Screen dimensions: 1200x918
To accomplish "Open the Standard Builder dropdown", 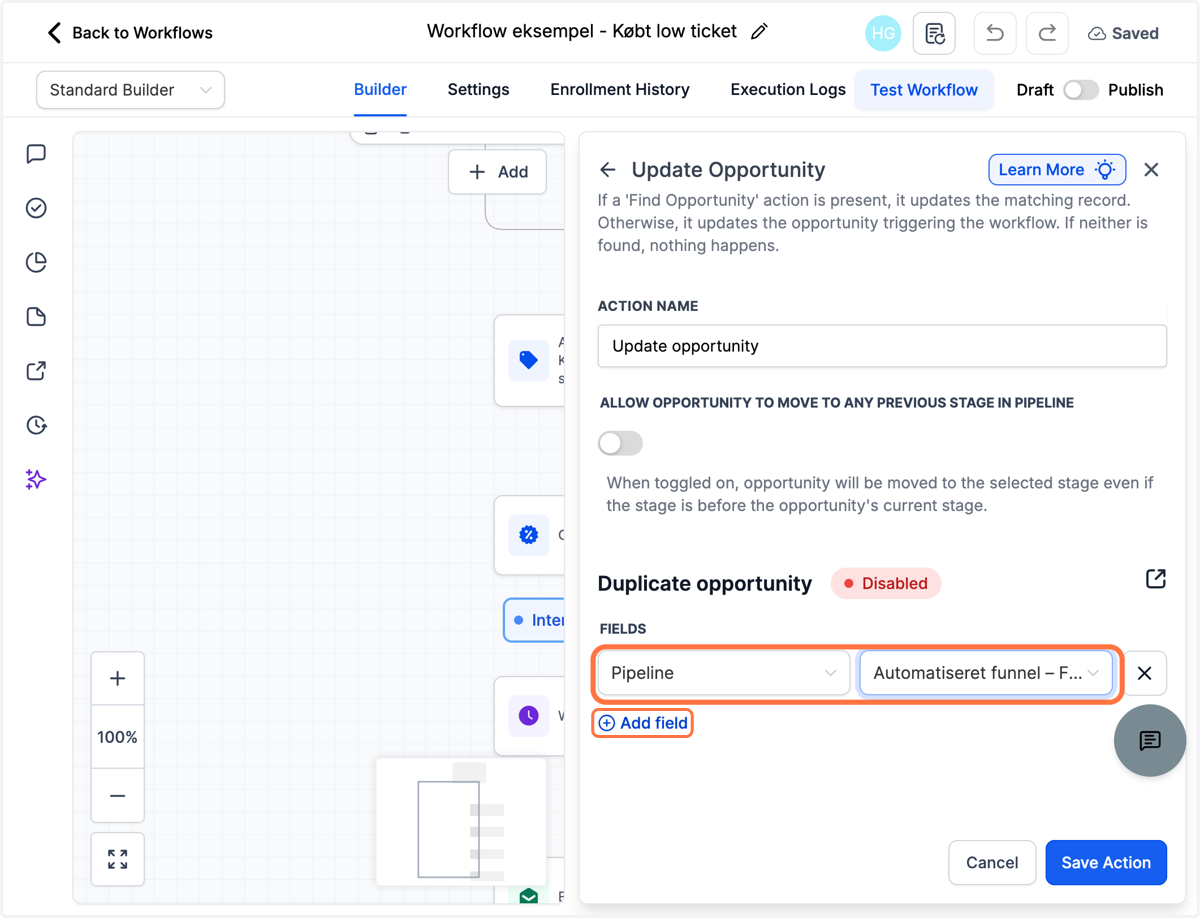I will (130, 90).
